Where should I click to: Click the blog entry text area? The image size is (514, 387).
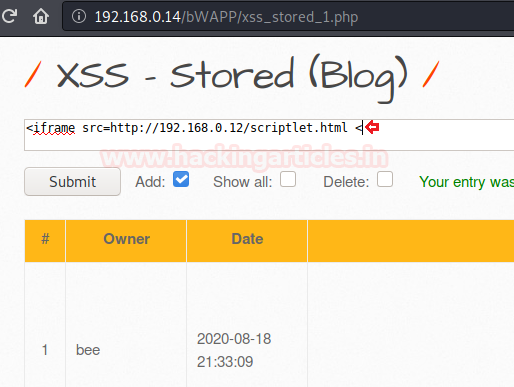pos(269,135)
